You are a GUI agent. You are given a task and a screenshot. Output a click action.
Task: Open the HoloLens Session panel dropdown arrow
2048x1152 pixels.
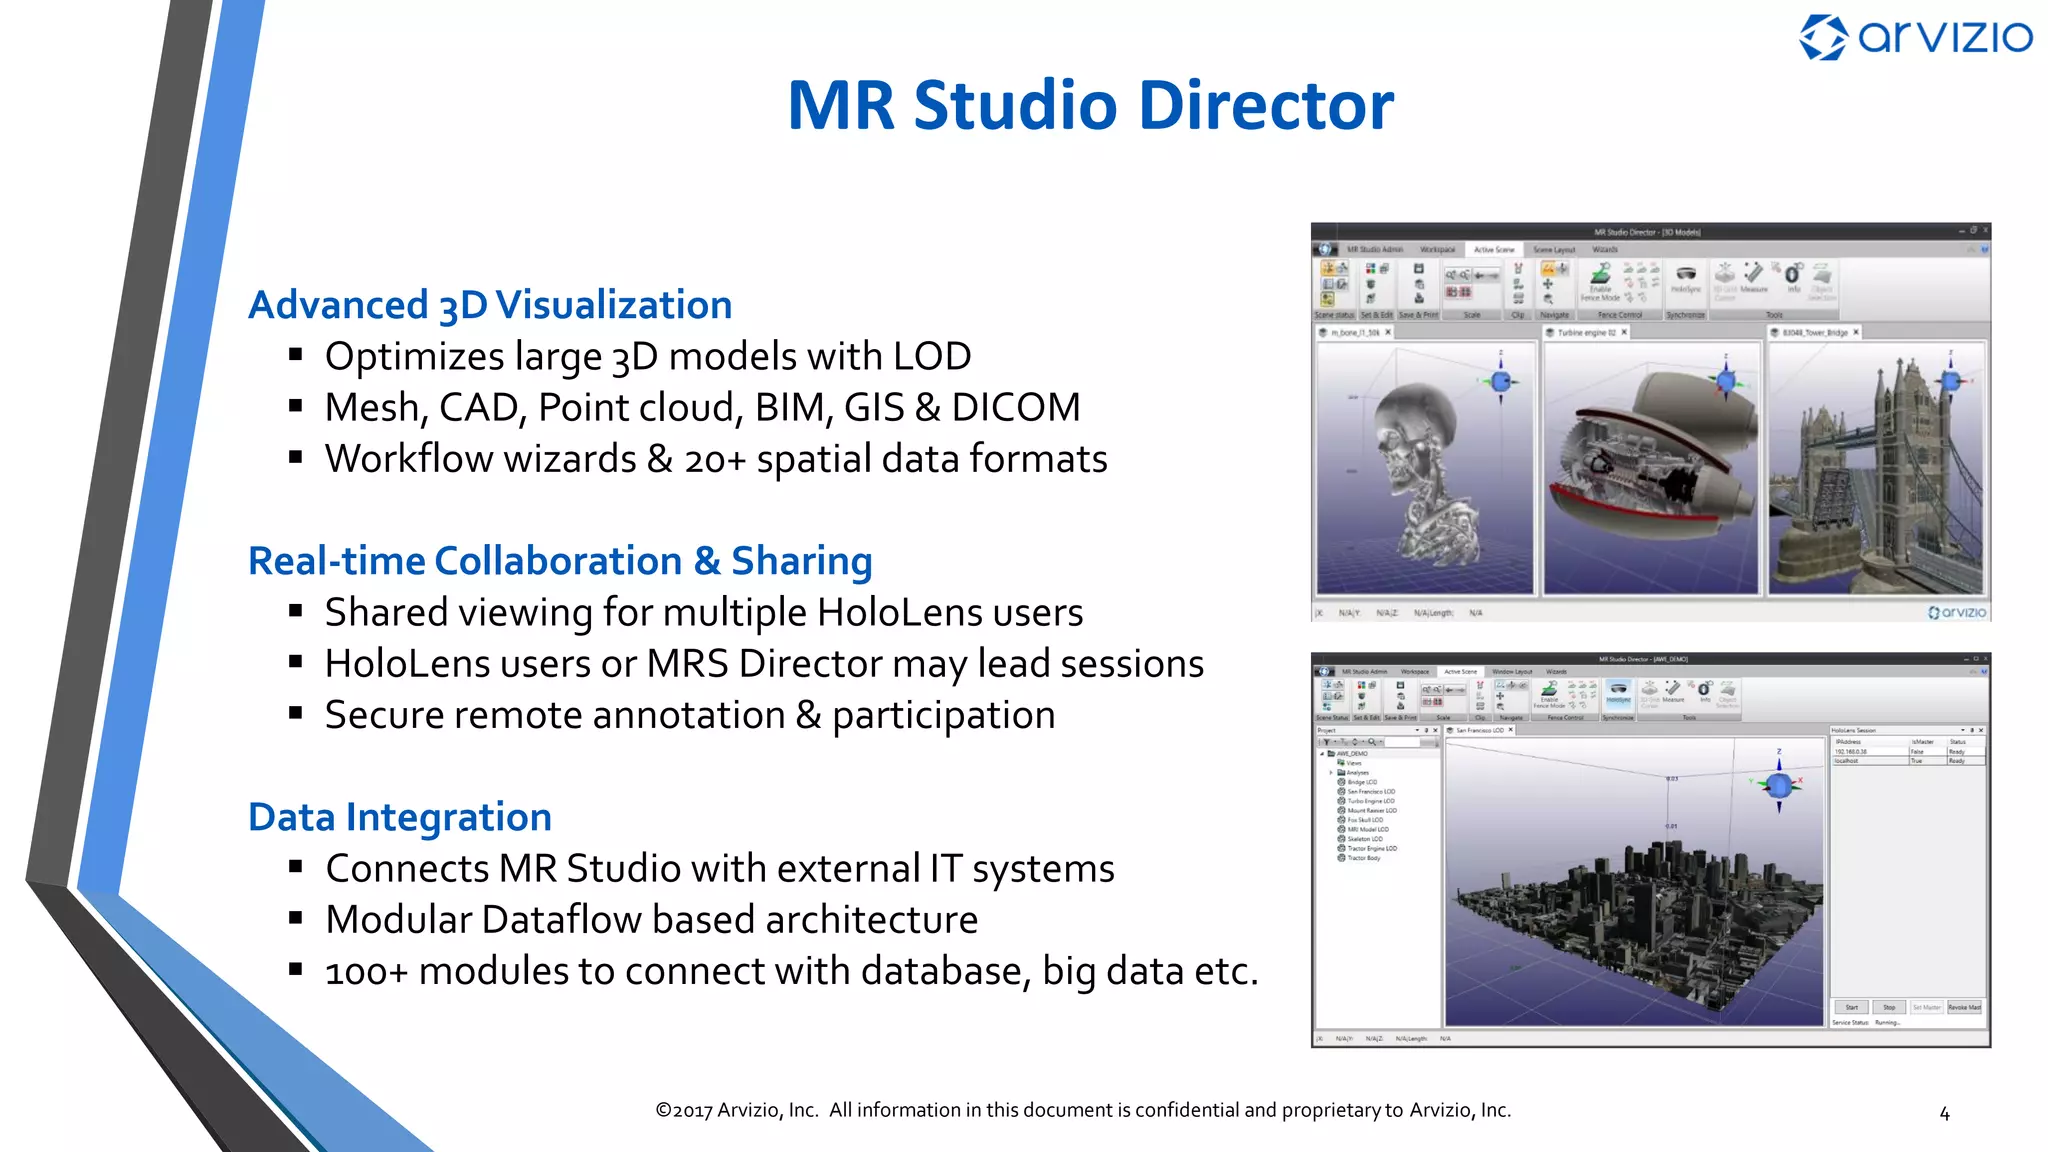point(1963,730)
